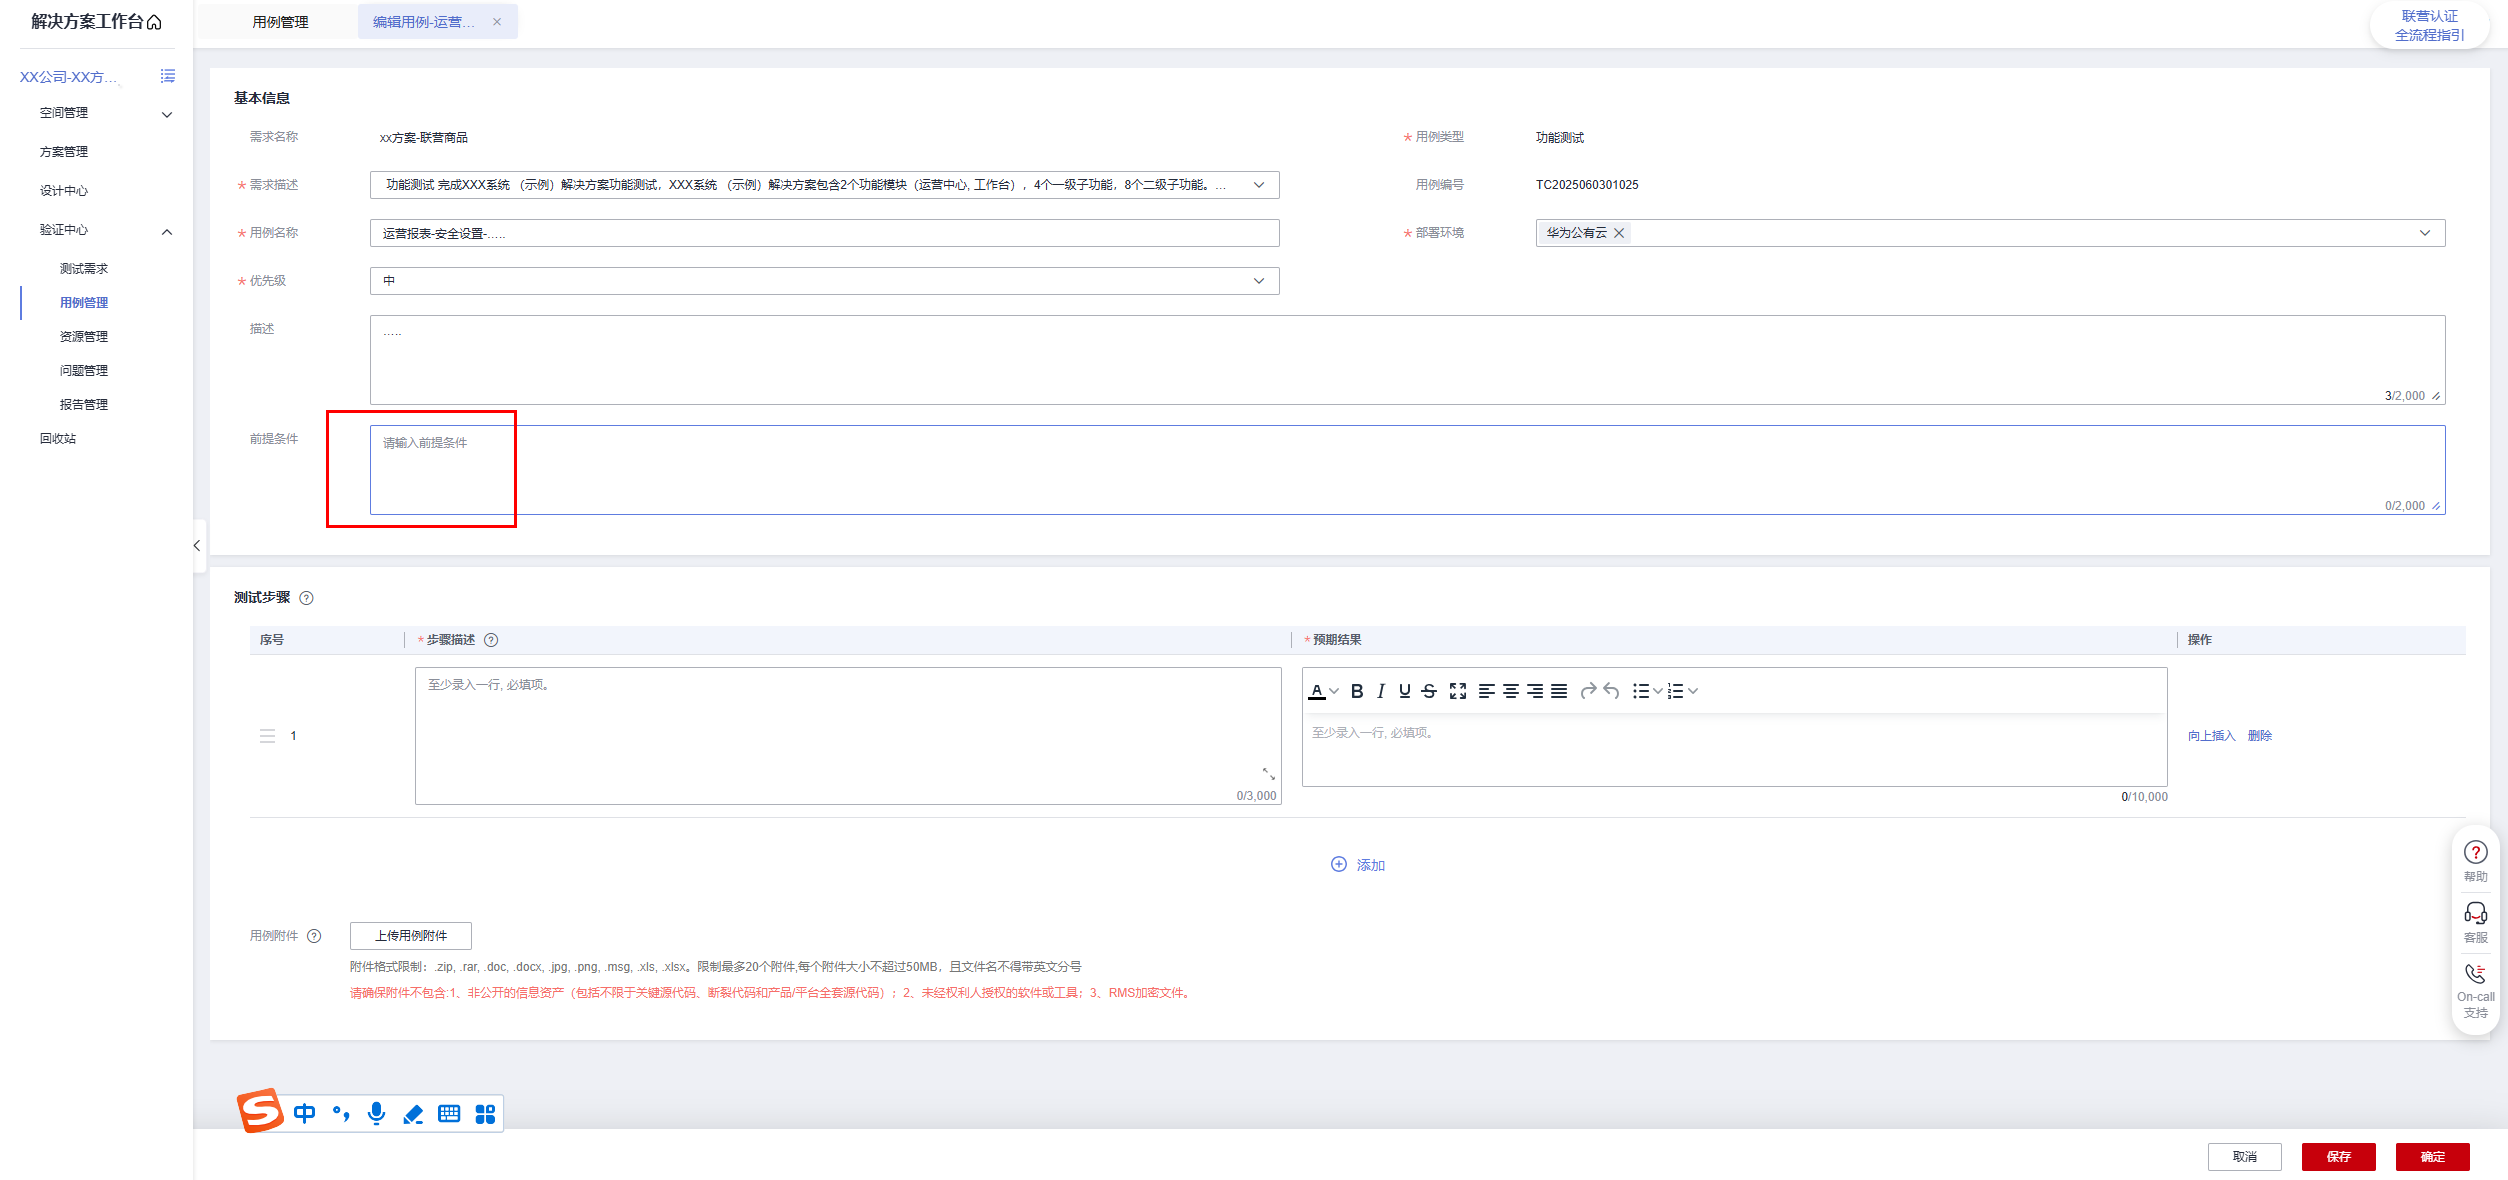Toggle strikethrough in the 预期结果 editor
2508x1180 pixels.
point(1429,691)
